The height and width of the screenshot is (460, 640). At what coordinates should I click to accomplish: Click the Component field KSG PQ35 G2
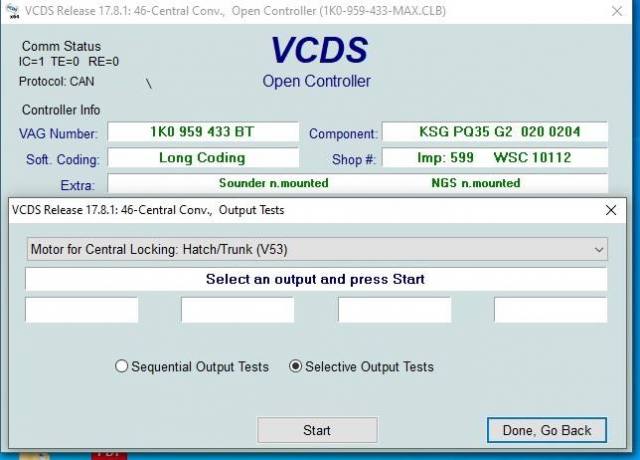click(x=494, y=132)
